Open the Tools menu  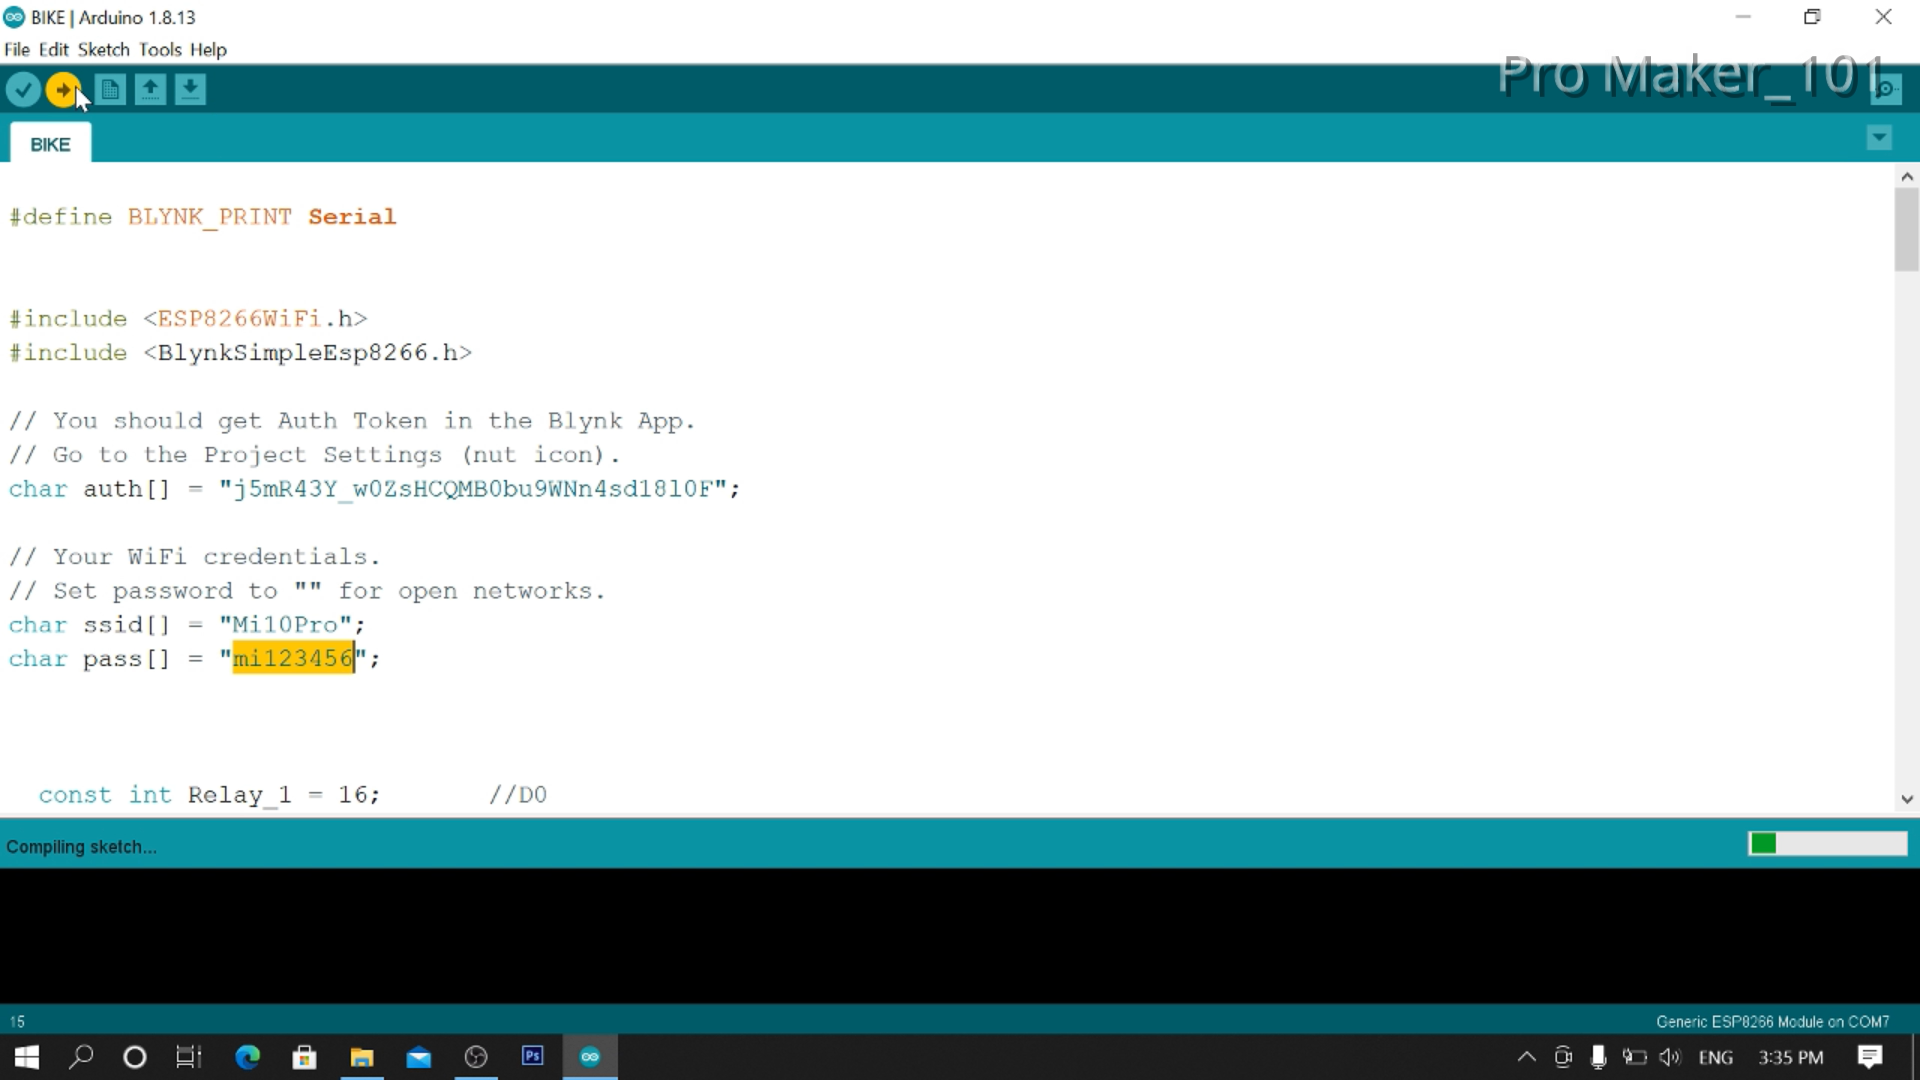tap(160, 49)
